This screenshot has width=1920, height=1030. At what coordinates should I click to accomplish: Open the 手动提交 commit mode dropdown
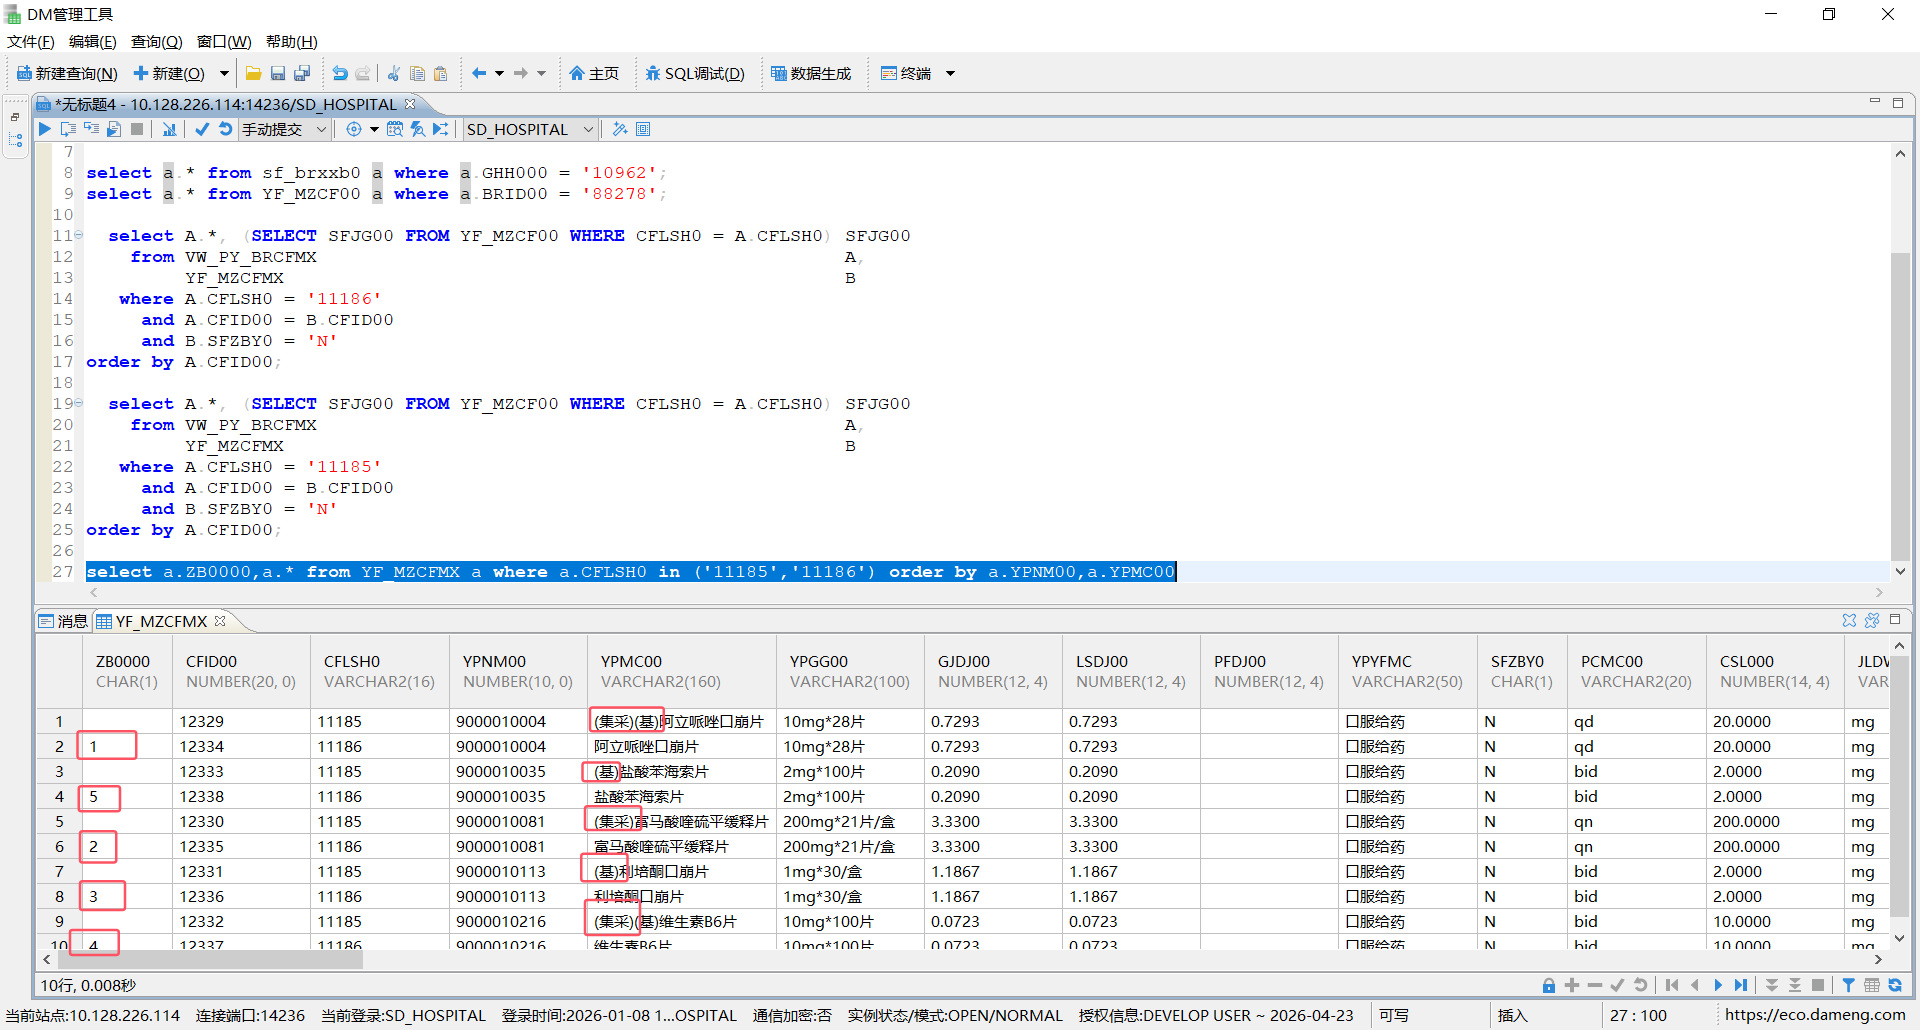pyautogui.click(x=321, y=129)
